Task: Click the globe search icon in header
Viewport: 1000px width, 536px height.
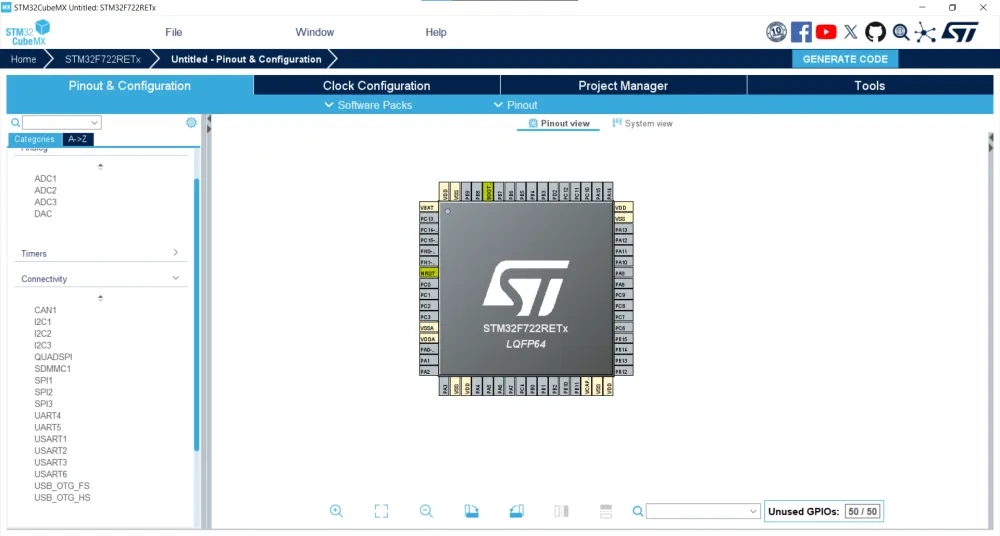Action: (x=901, y=32)
